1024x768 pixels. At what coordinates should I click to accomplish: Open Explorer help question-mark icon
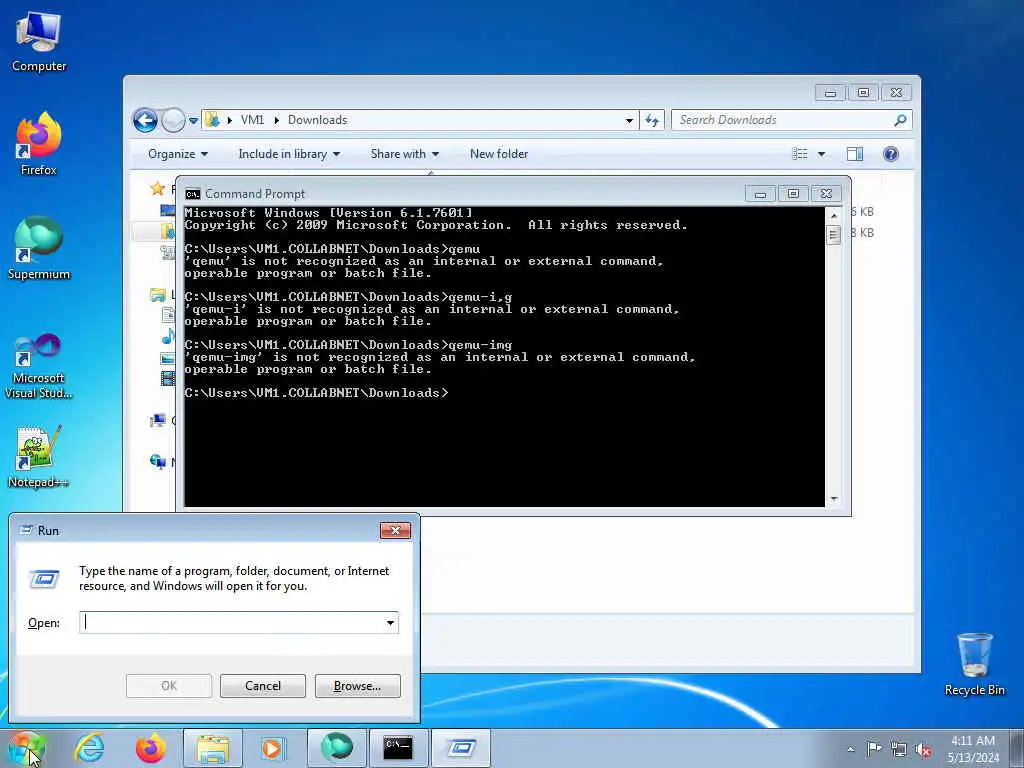pos(891,154)
